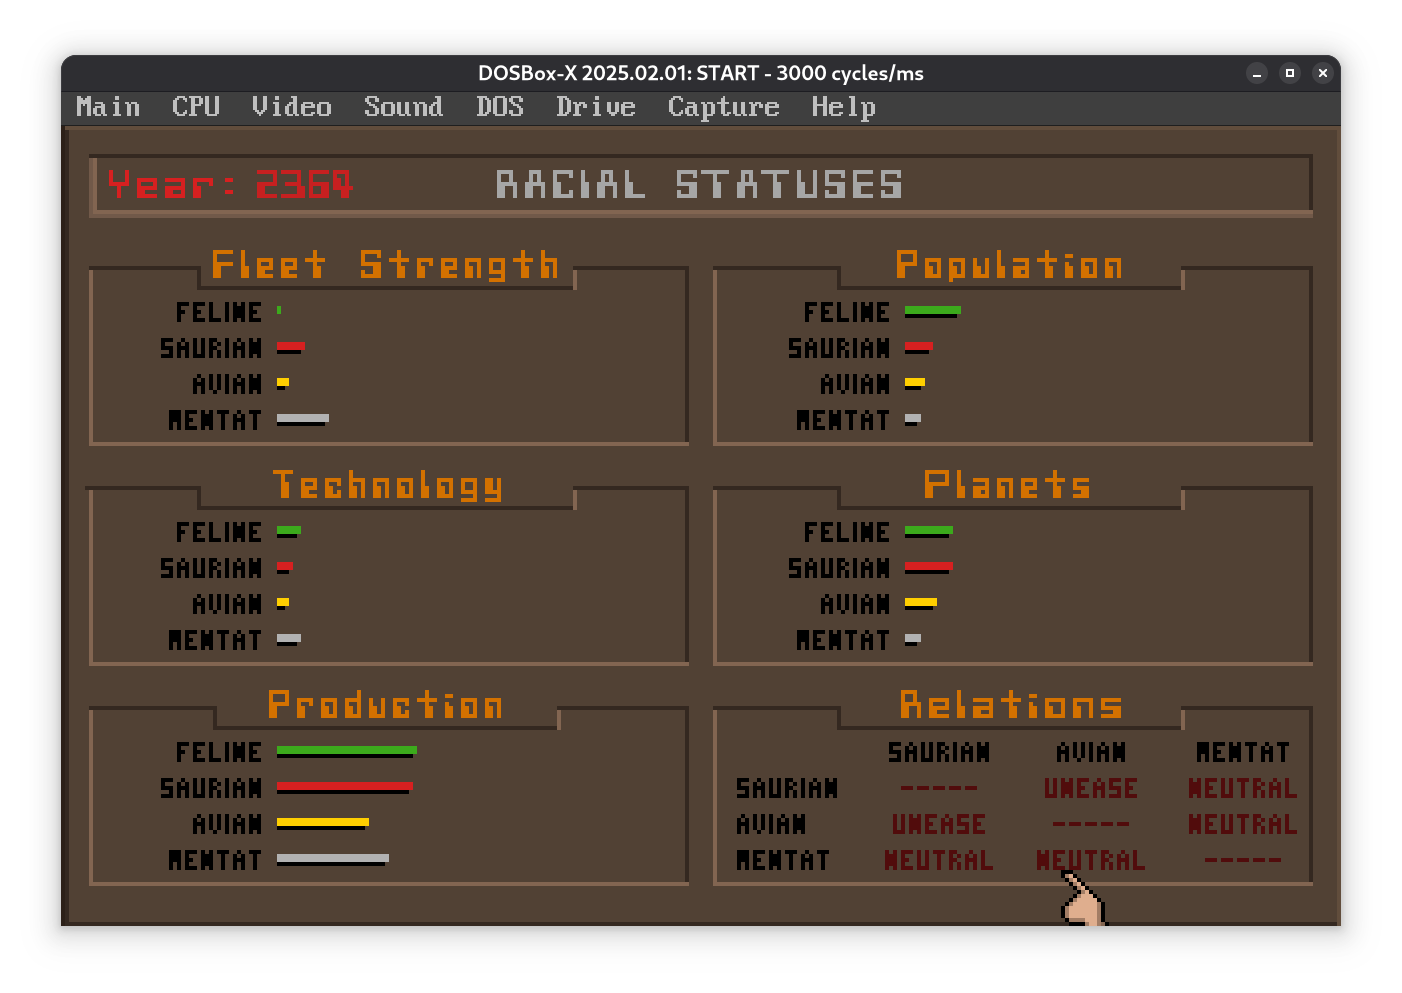This screenshot has height=993, width=1402.
Task: Click the yellow Avian Planets bar
Action: pos(920,603)
